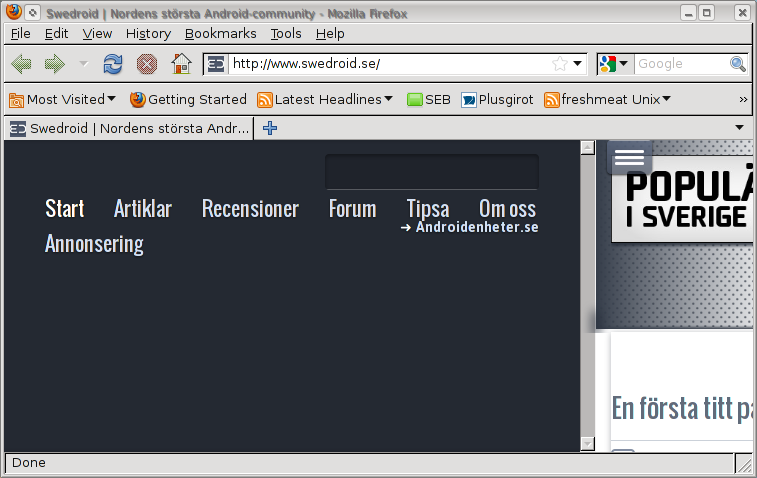Image resolution: width=757 pixels, height=478 pixels.
Task: Open the History menu
Action: 148,34
